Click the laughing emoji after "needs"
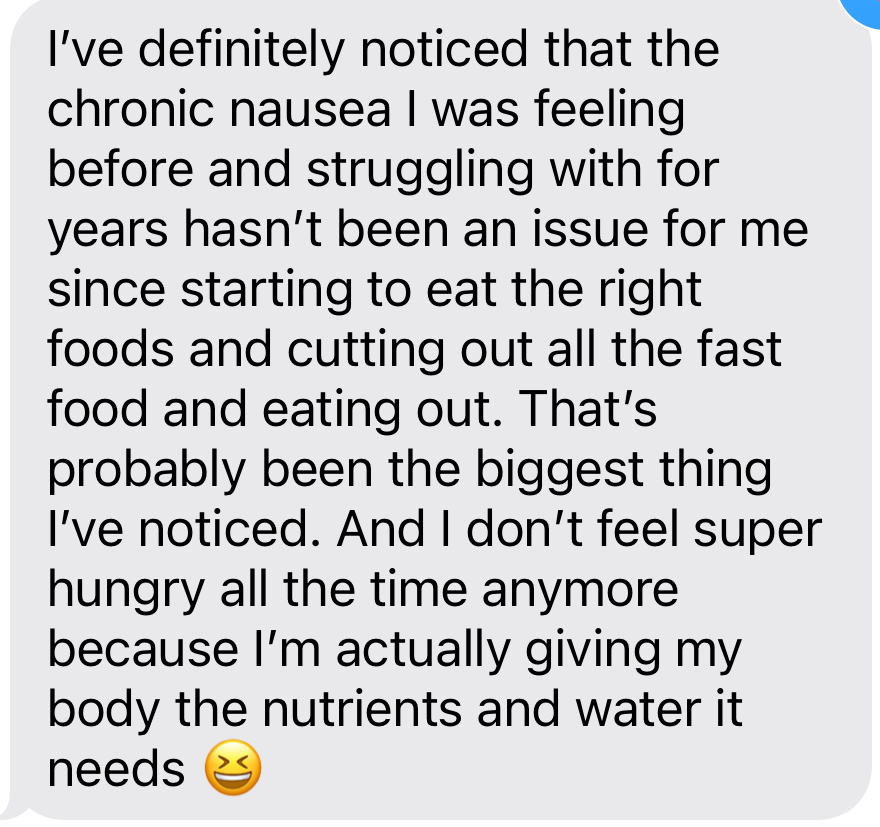 (x=232, y=771)
